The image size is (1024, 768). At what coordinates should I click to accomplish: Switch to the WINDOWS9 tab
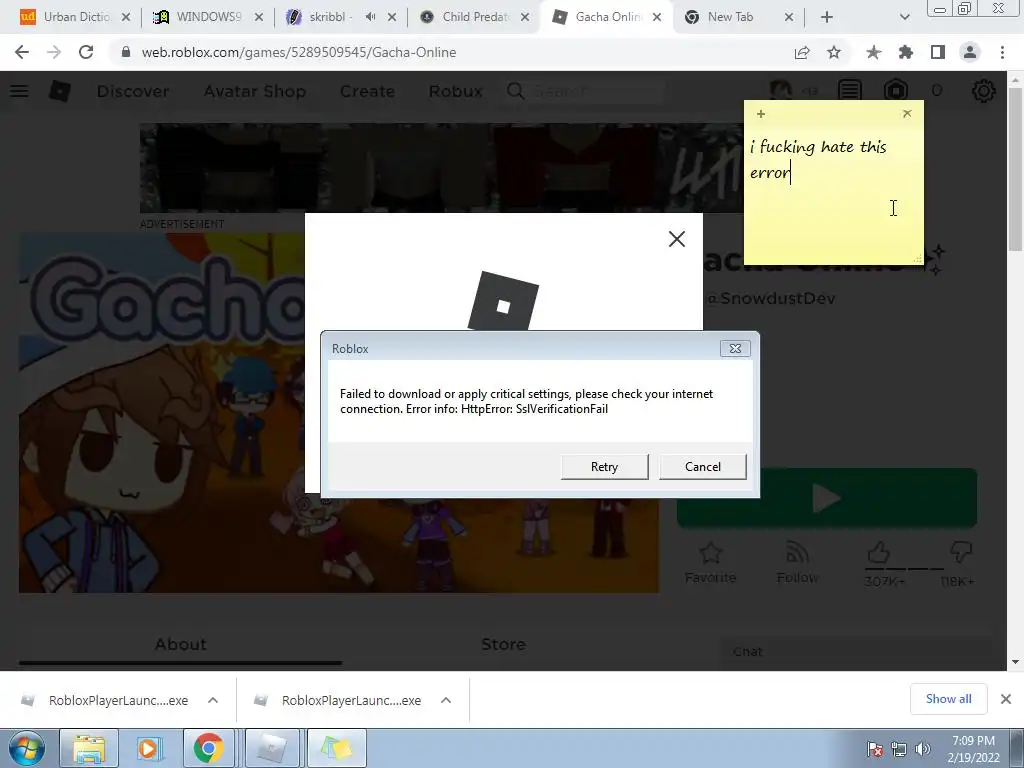[x=207, y=17]
